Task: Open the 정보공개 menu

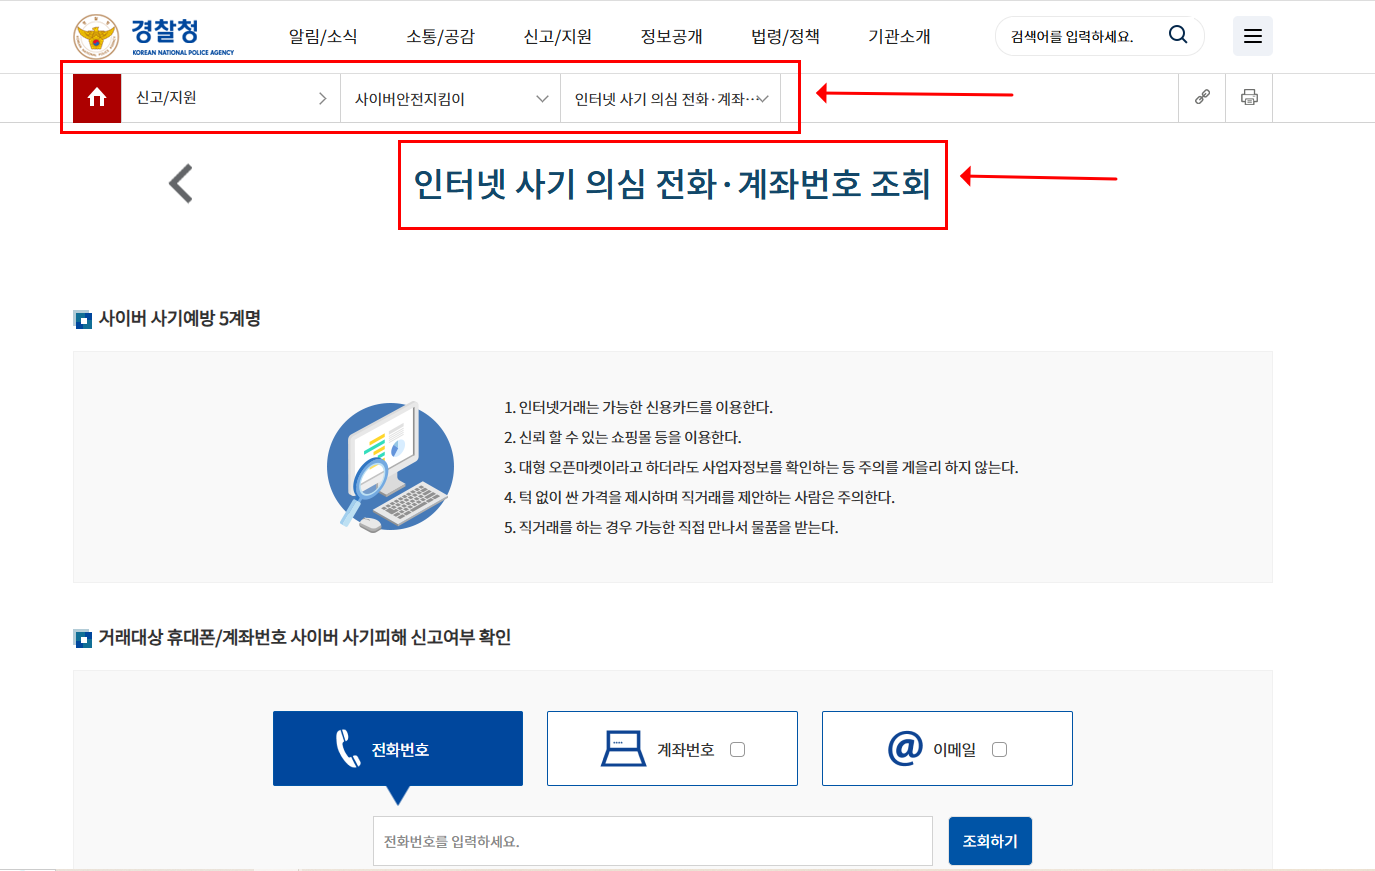Action: 670,35
